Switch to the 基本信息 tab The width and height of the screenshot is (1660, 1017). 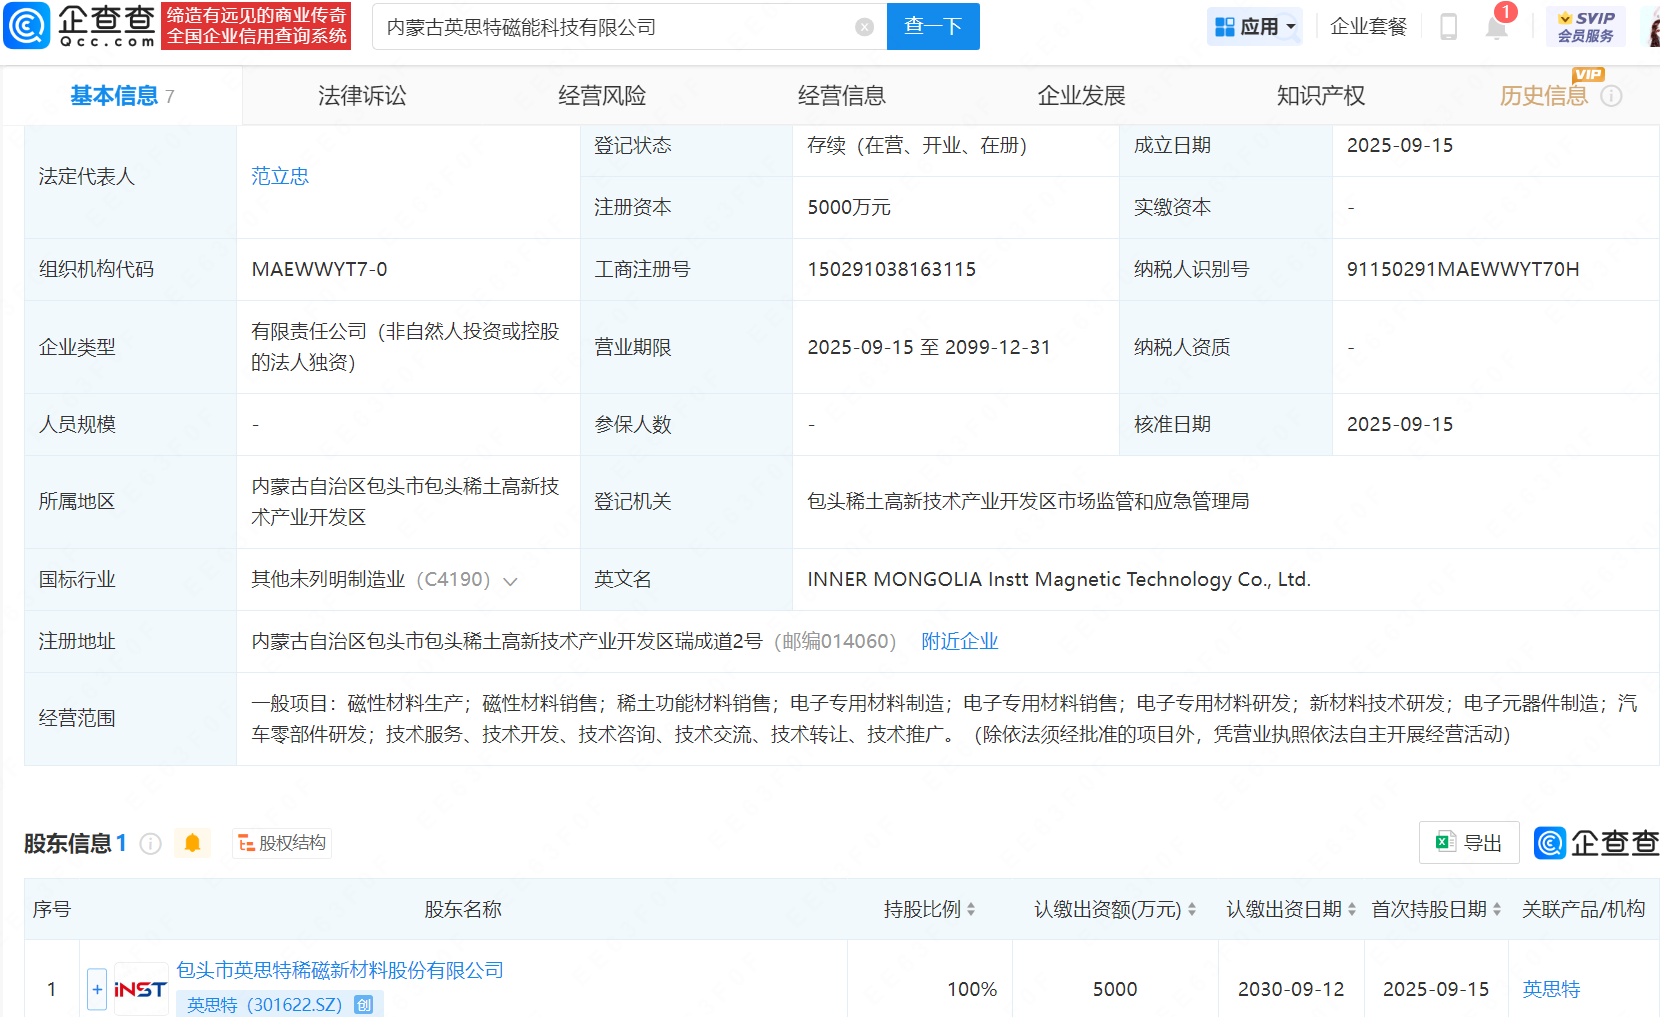pos(122,96)
